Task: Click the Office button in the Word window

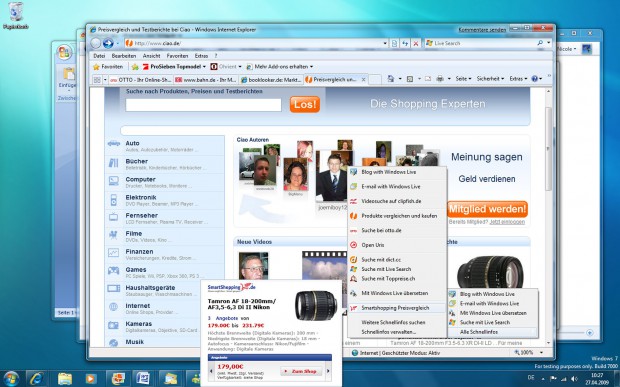Action: point(64,53)
